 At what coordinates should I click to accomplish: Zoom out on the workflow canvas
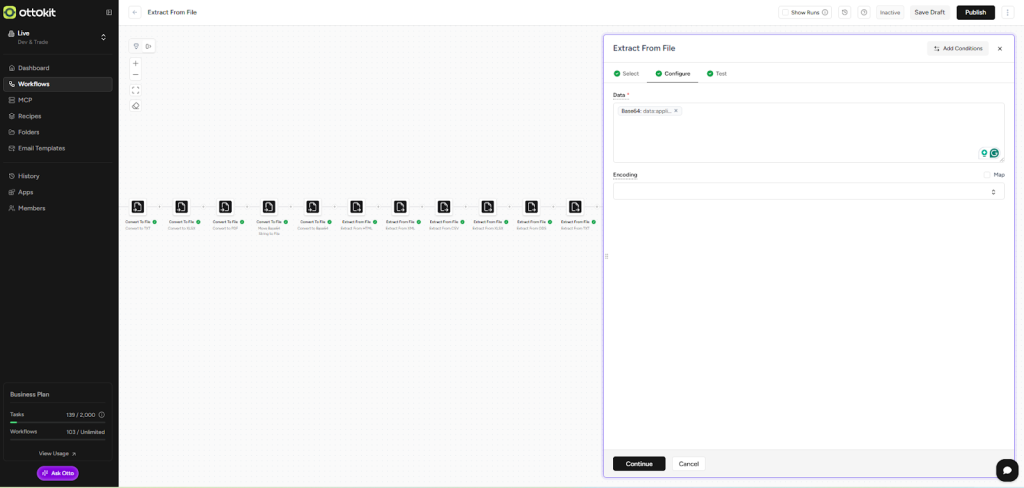[x=136, y=75]
